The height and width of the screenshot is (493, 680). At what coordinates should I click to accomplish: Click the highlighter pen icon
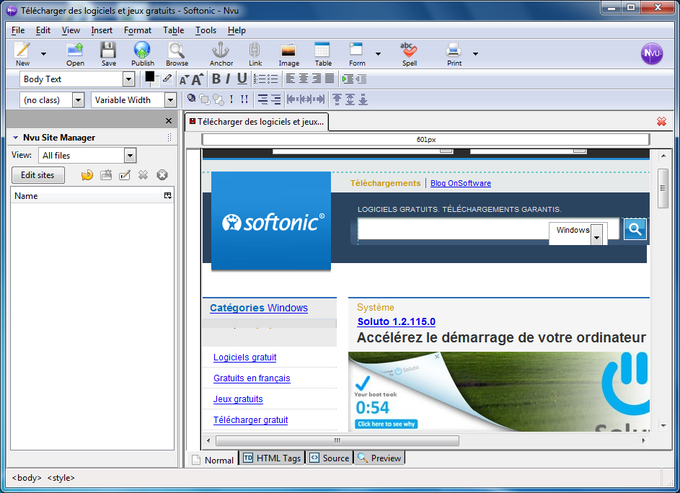coord(167,78)
